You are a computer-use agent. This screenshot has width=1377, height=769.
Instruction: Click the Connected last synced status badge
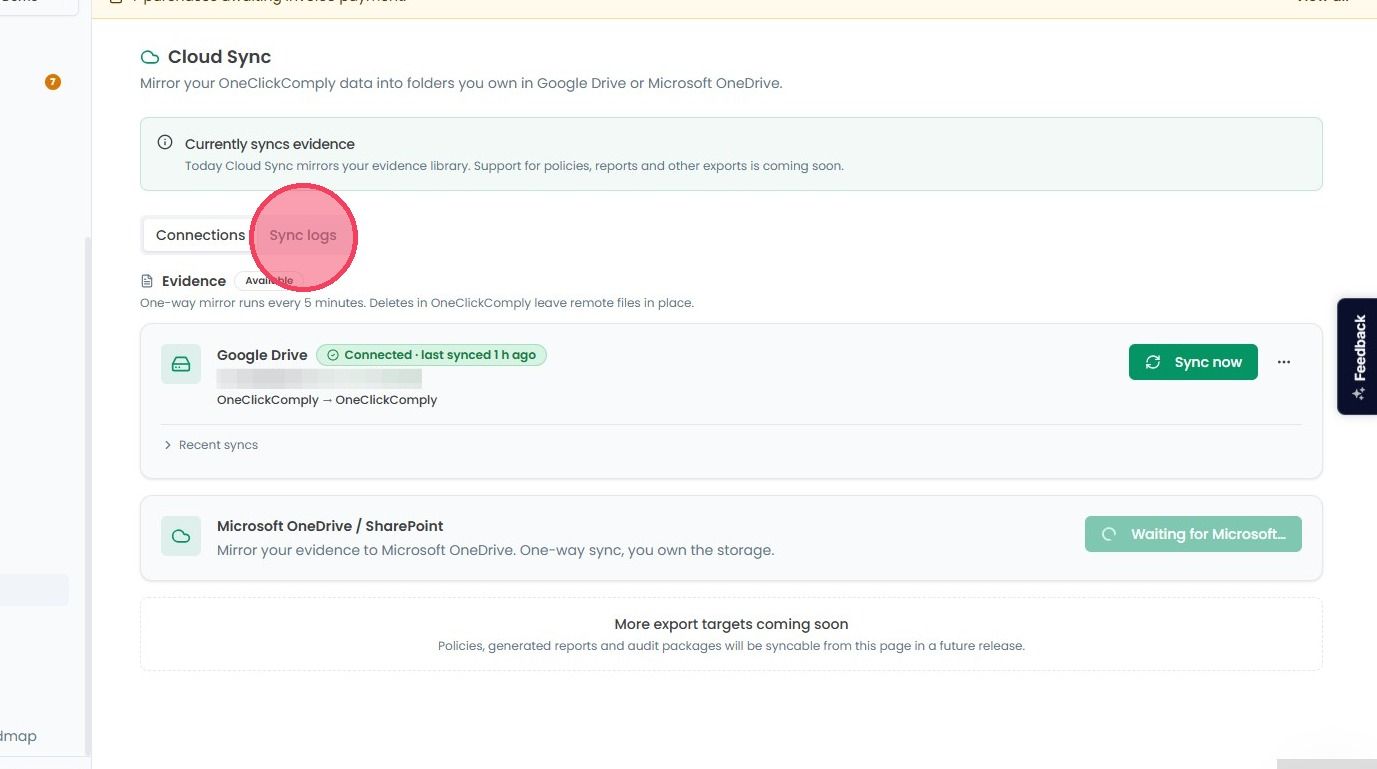coord(431,355)
